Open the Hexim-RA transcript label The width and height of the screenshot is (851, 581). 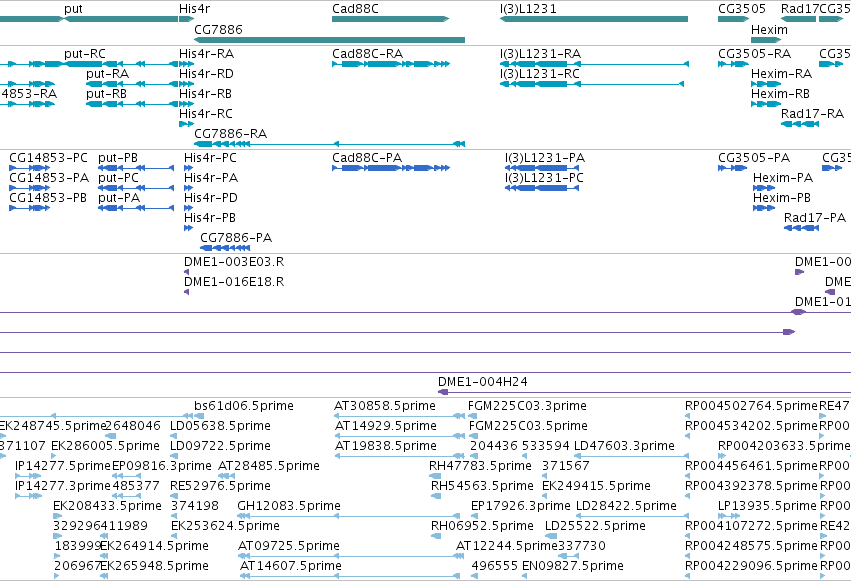pos(782,74)
